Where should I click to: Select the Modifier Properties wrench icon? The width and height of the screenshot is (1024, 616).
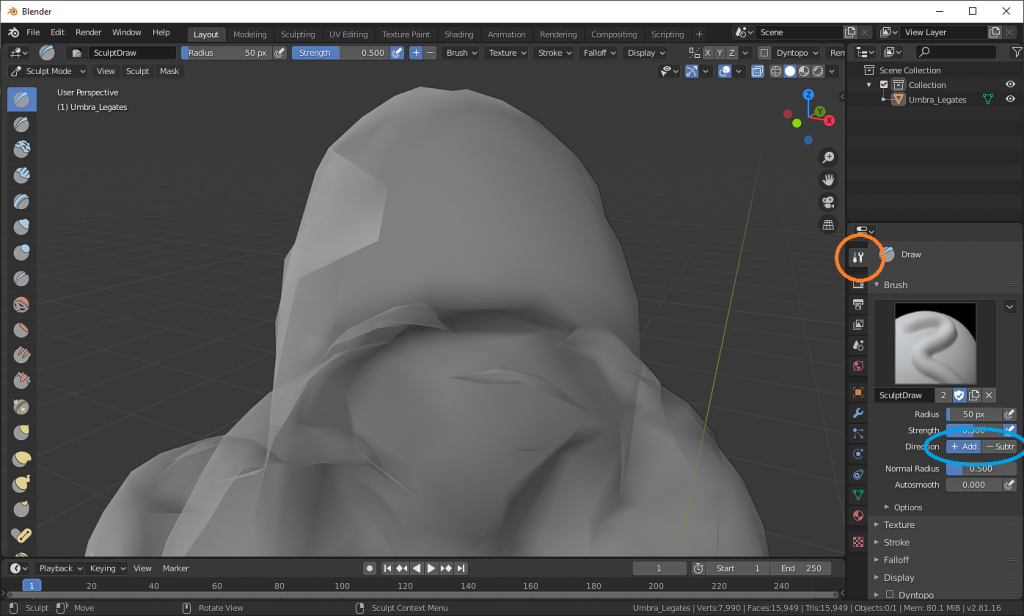click(858, 414)
